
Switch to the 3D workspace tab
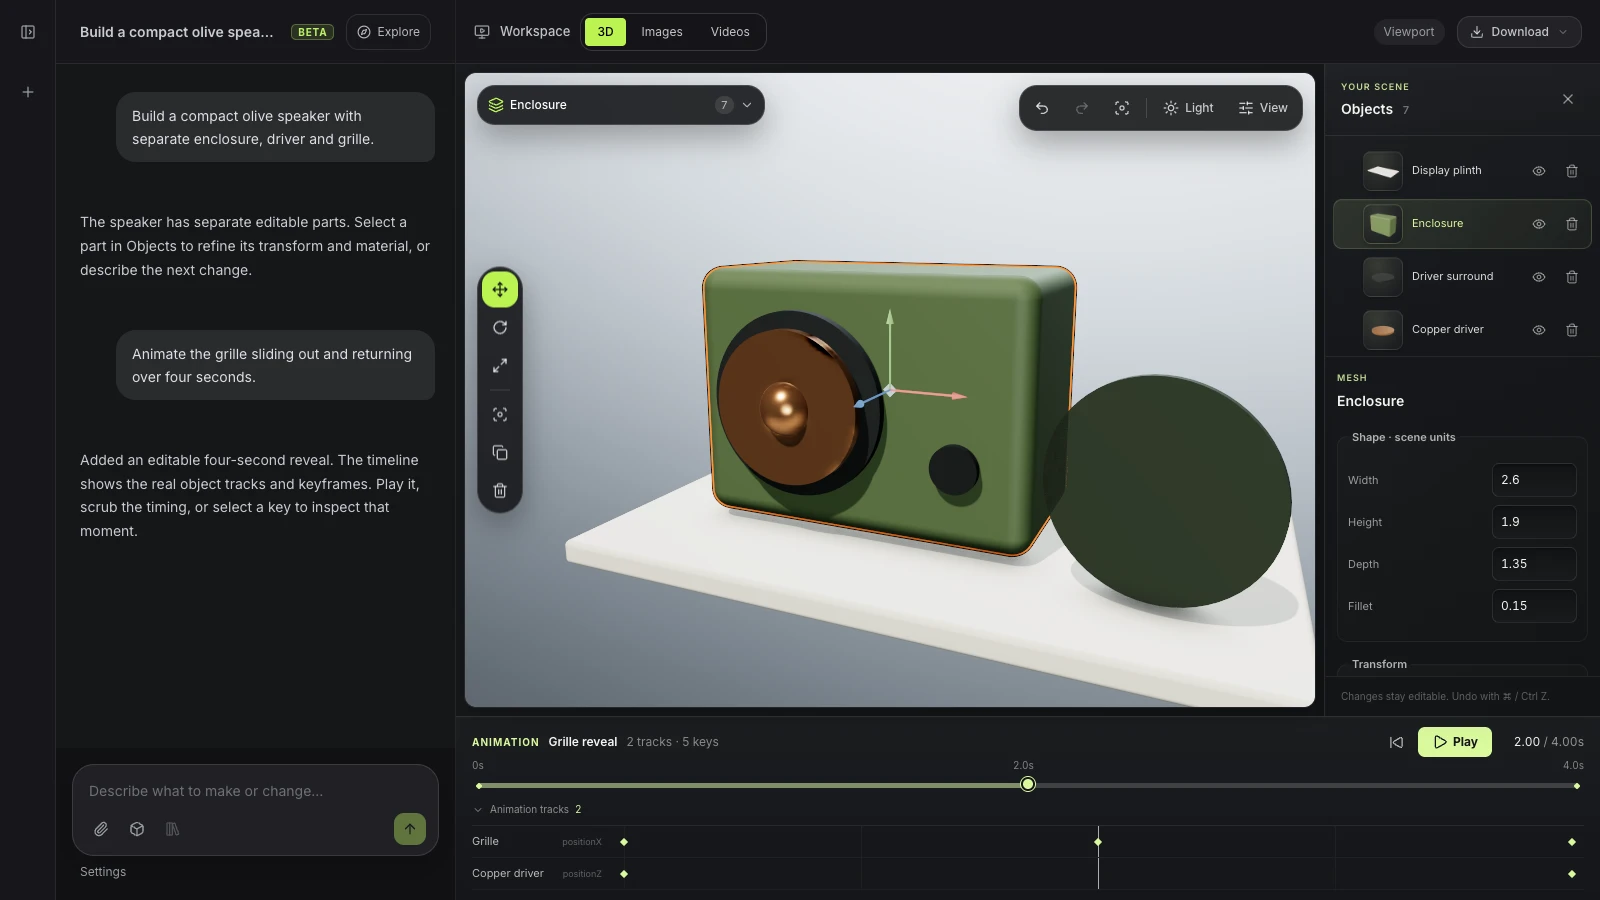point(605,32)
